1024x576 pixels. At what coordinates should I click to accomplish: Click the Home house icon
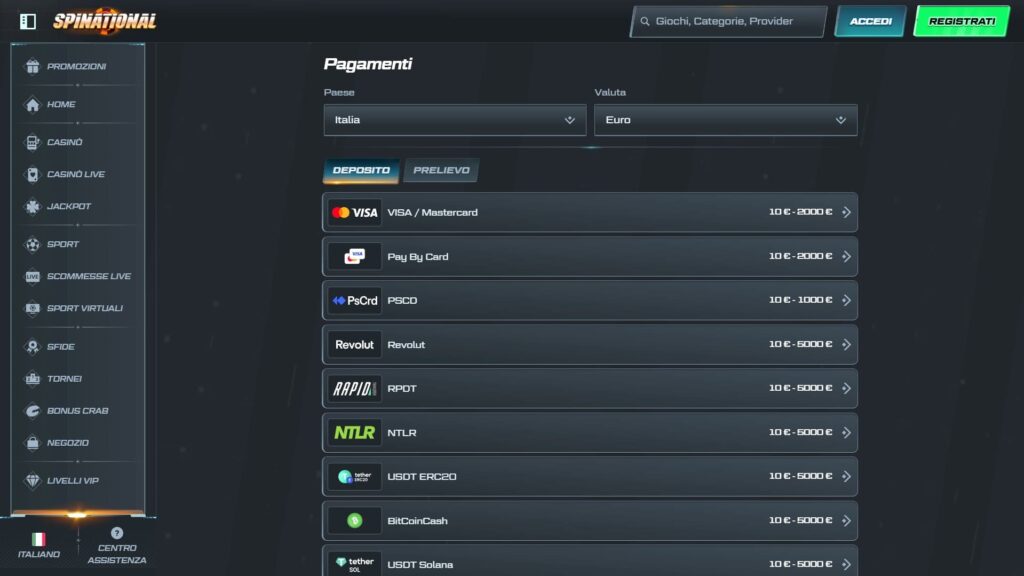point(32,104)
